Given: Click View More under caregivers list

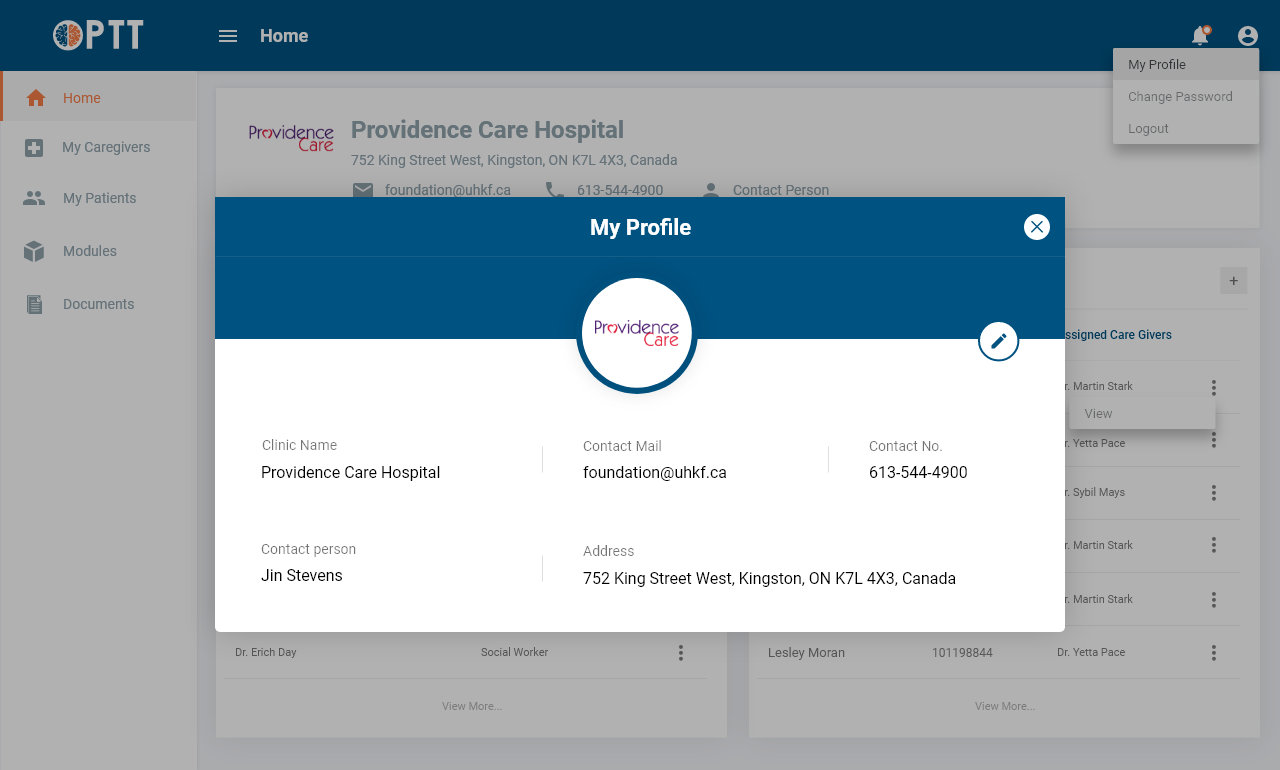Looking at the screenshot, I should tap(472, 706).
